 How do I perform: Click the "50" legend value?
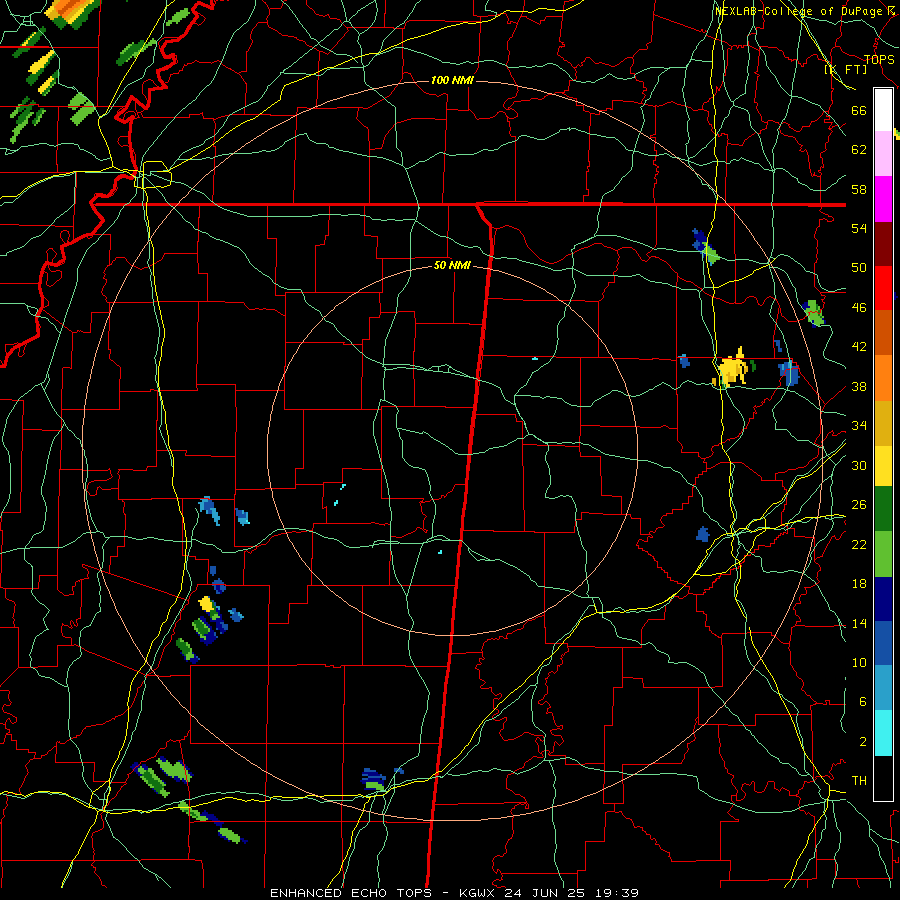[859, 268]
